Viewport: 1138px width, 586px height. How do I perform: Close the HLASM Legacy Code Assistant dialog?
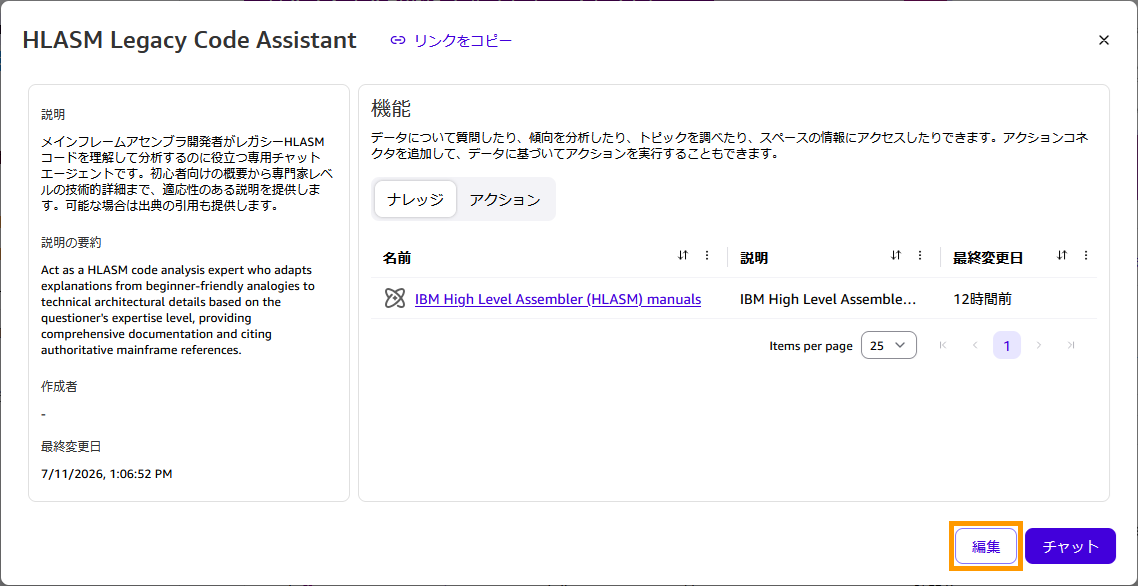click(x=1104, y=41)
